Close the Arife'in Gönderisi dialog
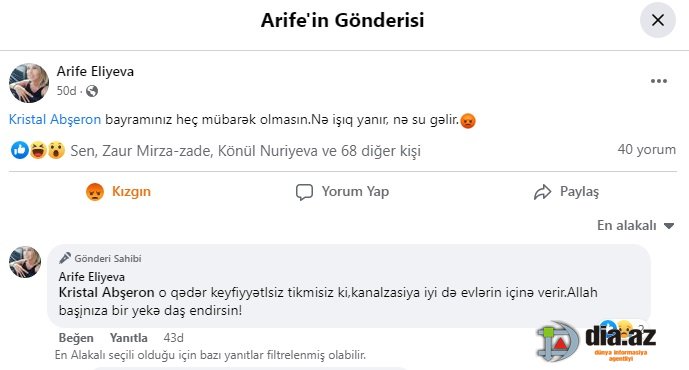The height and width of the screenshot is (370, 689). (657, 20)
